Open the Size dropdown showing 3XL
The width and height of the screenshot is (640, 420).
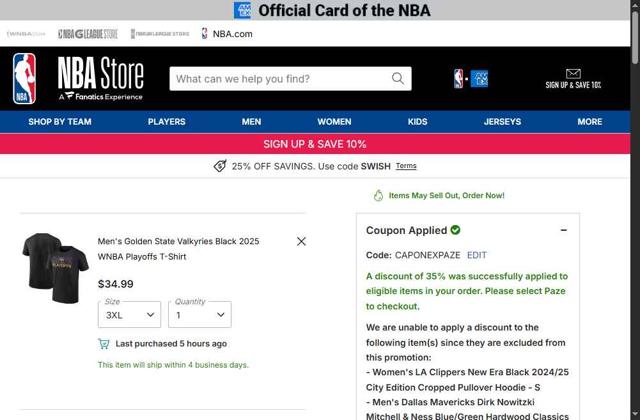(129, 314)
